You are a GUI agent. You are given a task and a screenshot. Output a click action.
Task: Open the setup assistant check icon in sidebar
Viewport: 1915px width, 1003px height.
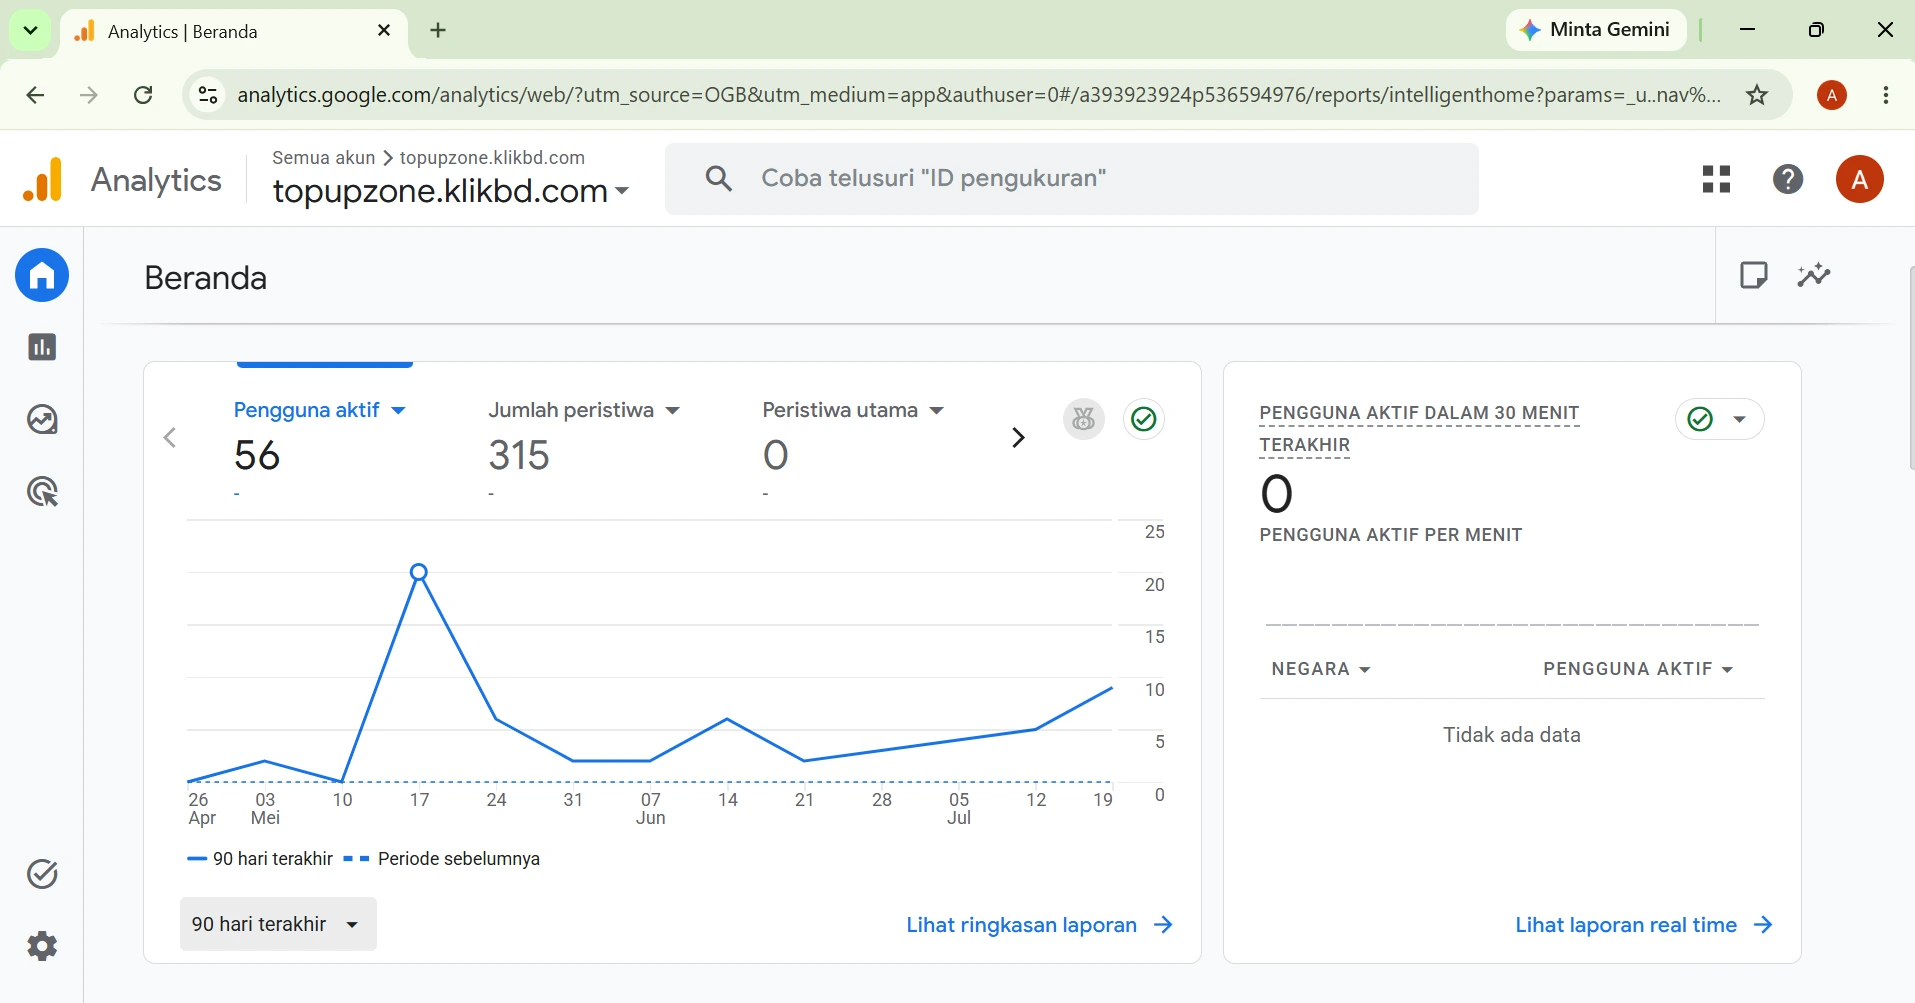[x=42, y=874]
